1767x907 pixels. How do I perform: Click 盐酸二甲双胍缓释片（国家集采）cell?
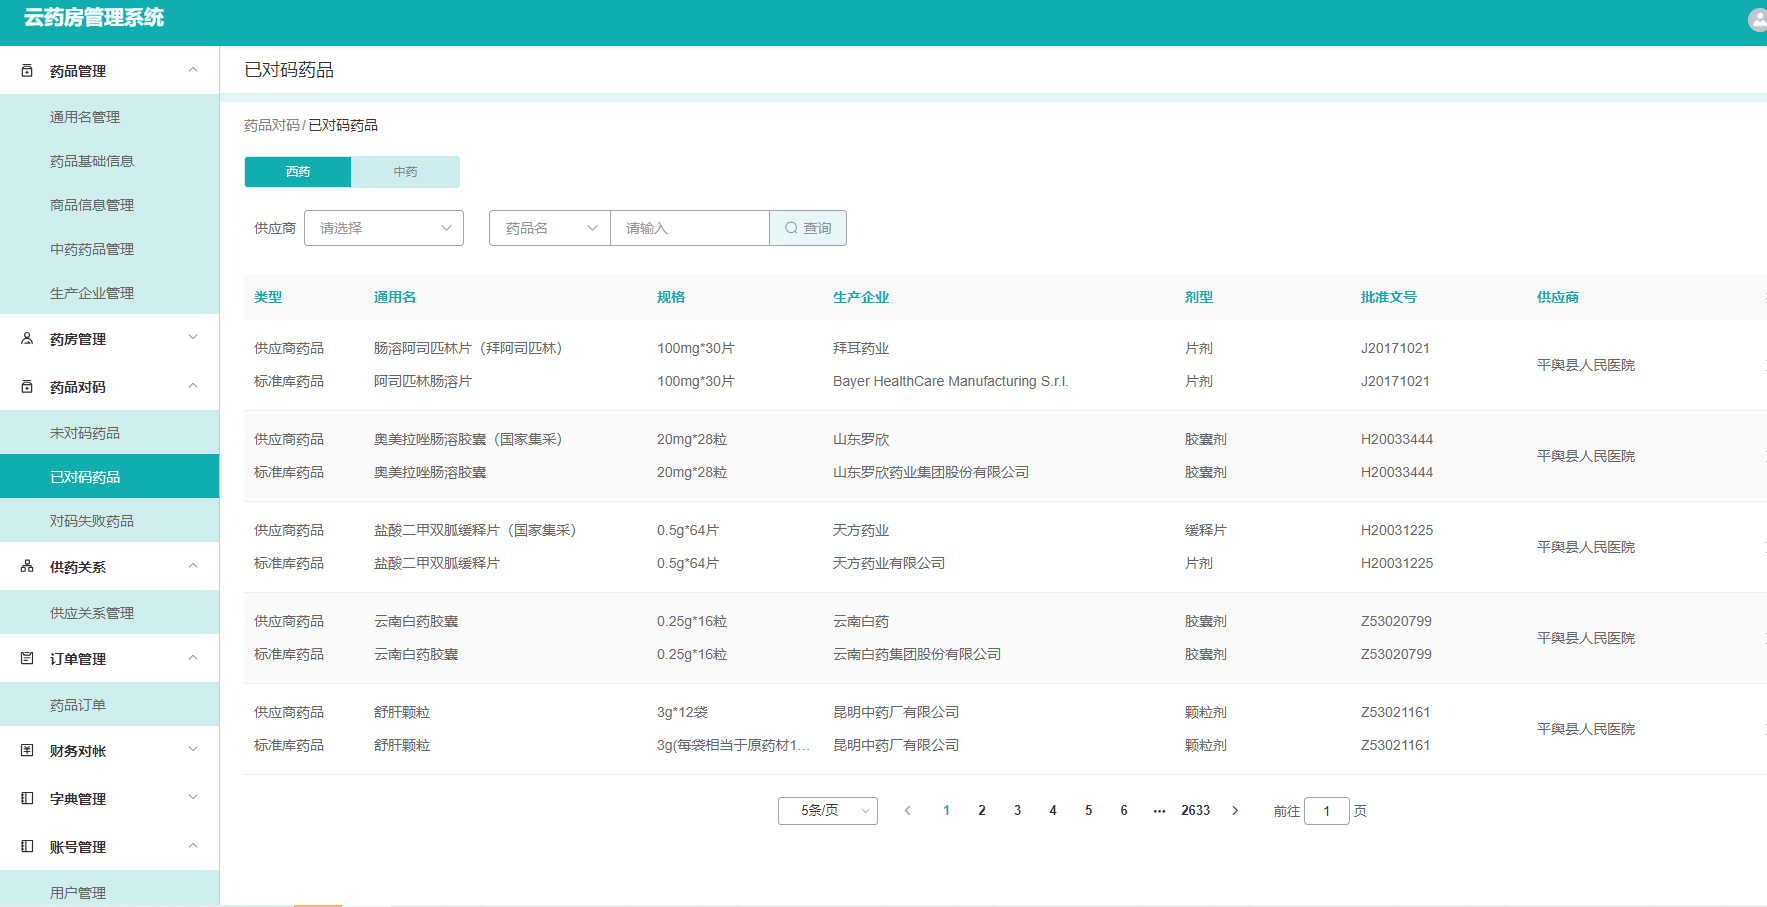tap(479, 530)
